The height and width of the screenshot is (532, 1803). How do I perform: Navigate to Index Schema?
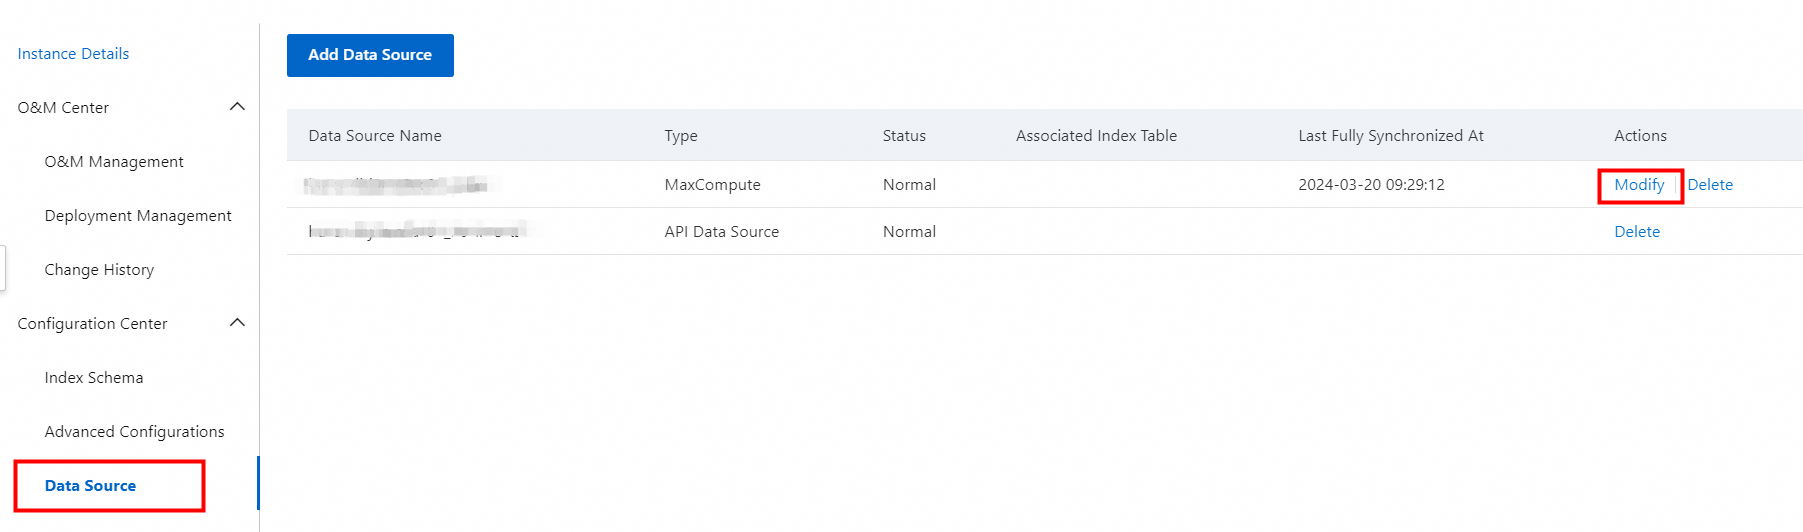point(94,378)
